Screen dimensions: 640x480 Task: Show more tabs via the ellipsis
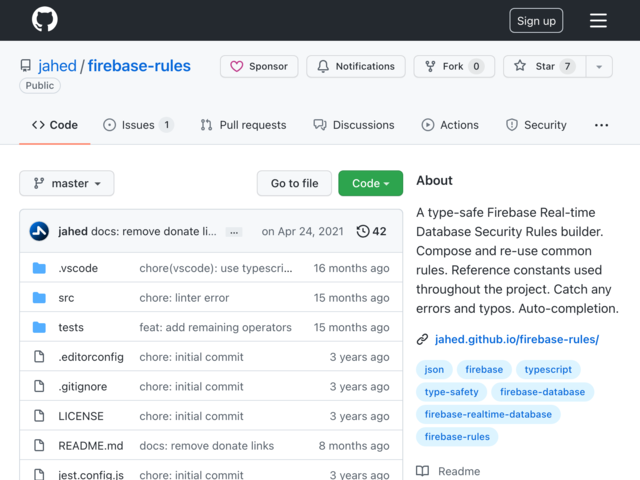tap(601, 125)
